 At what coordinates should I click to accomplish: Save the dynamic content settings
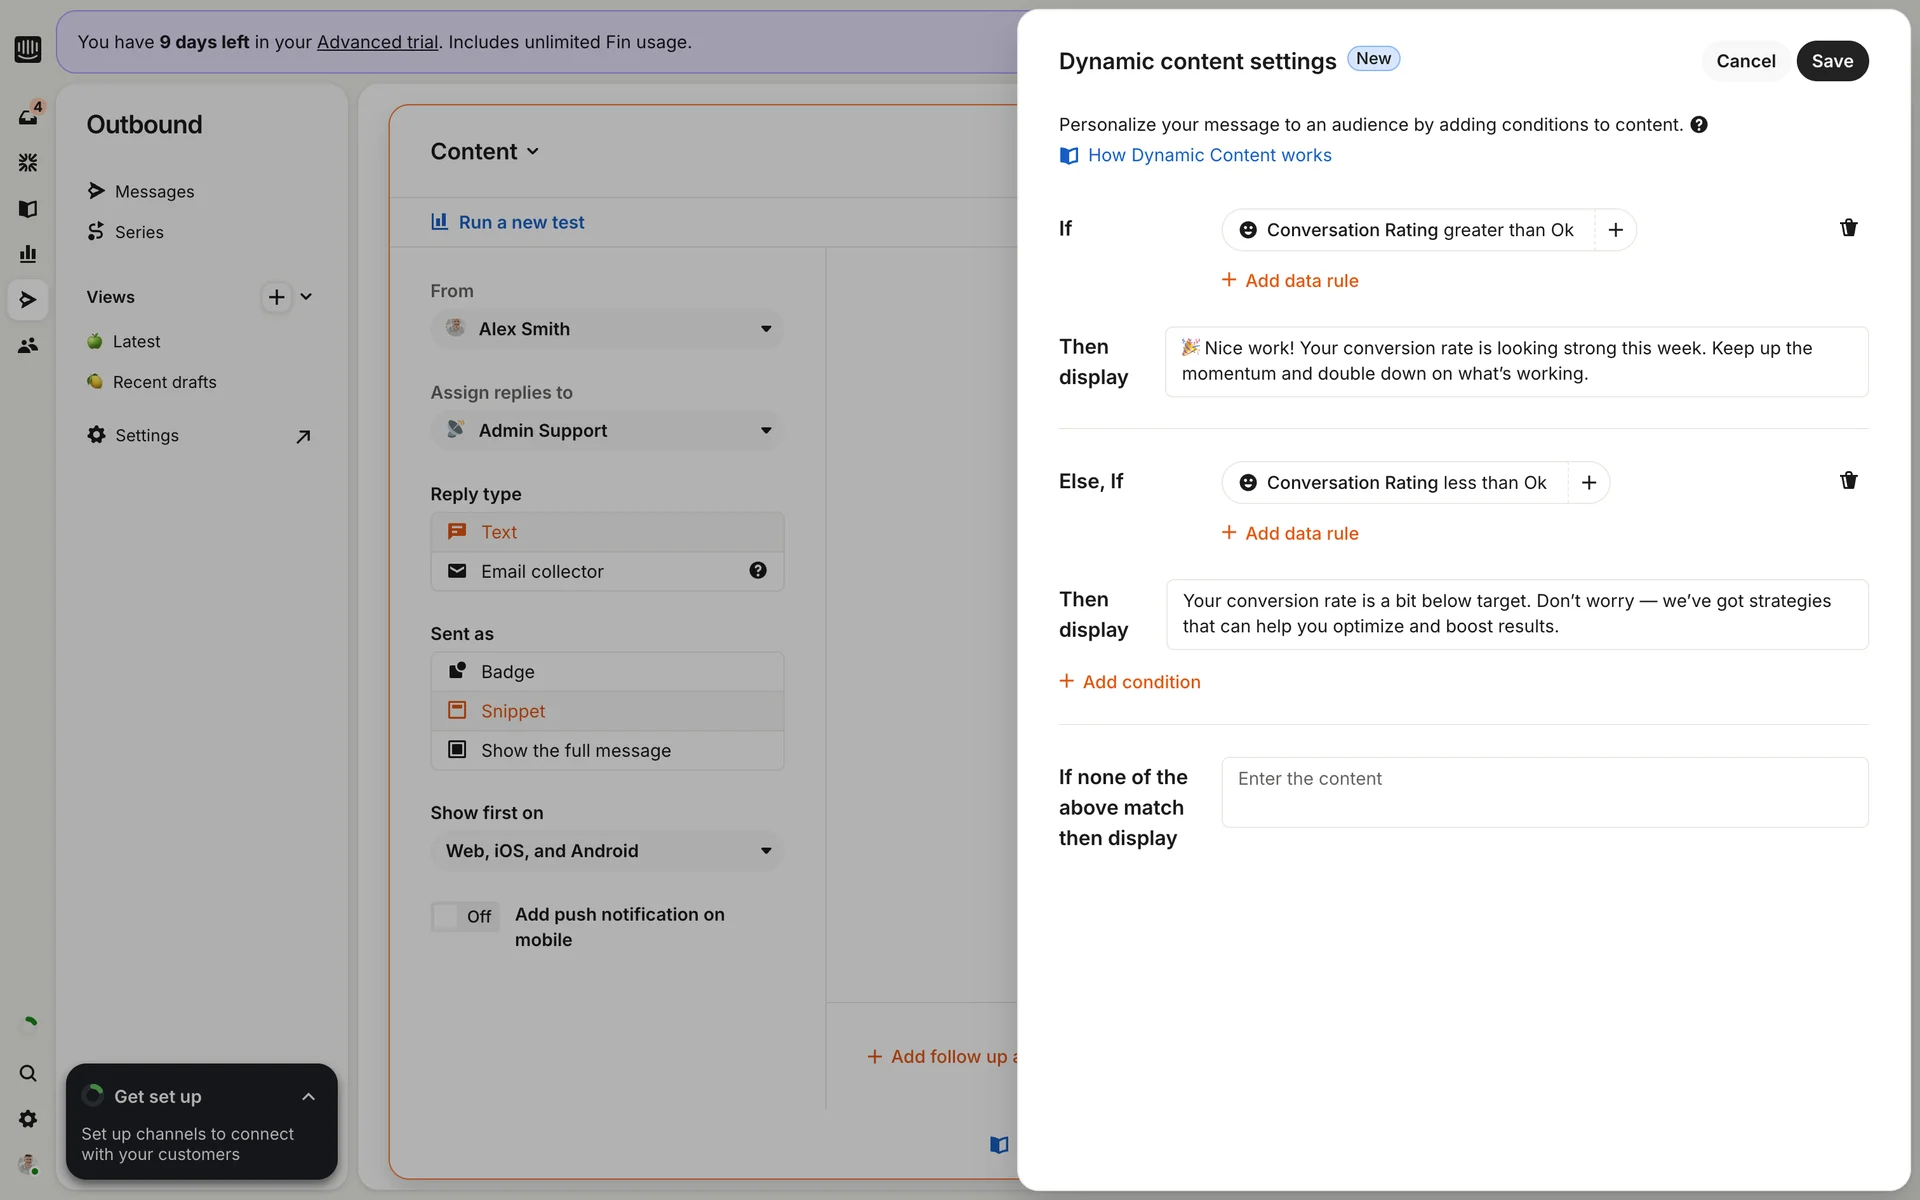(1831, 61)
